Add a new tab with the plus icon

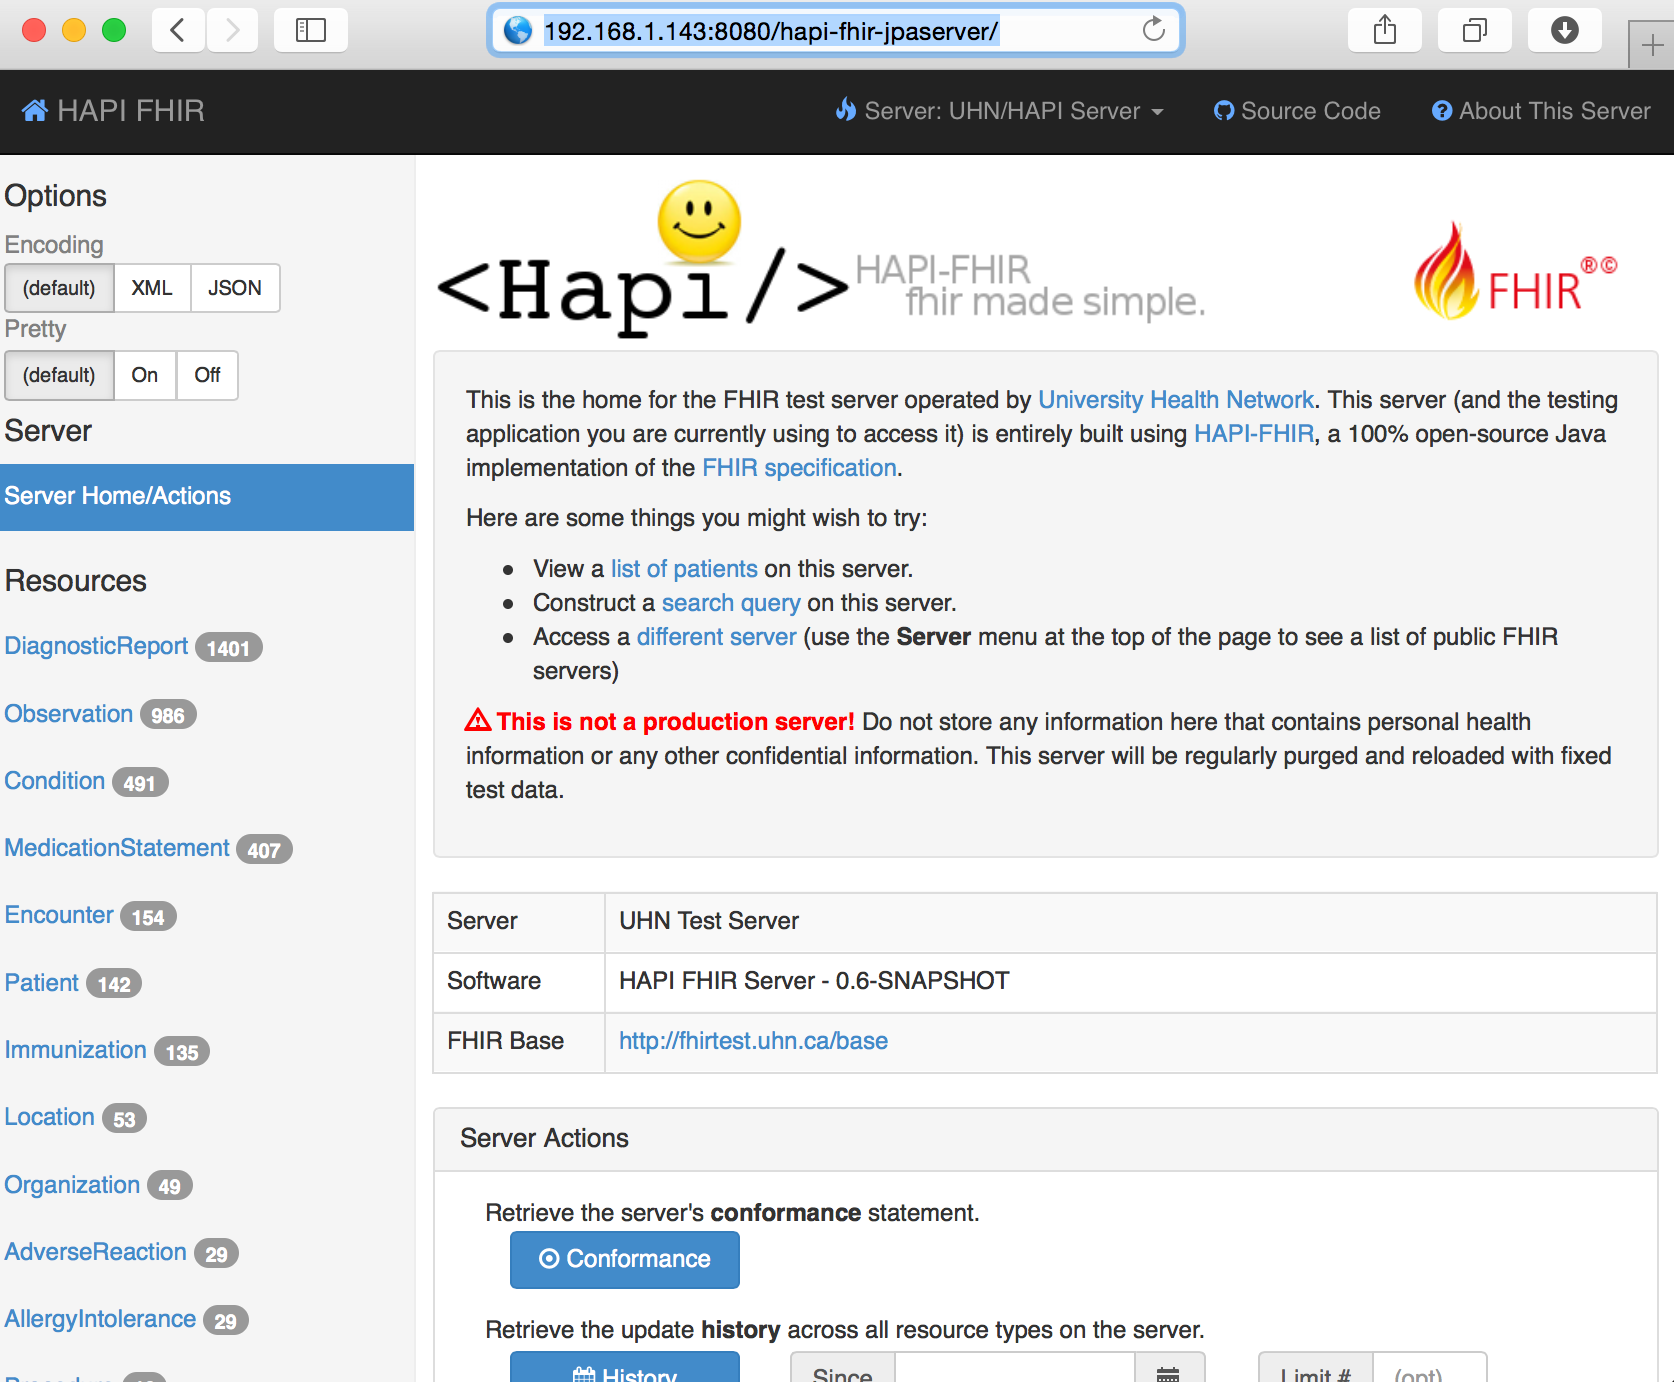(1652, 45)
